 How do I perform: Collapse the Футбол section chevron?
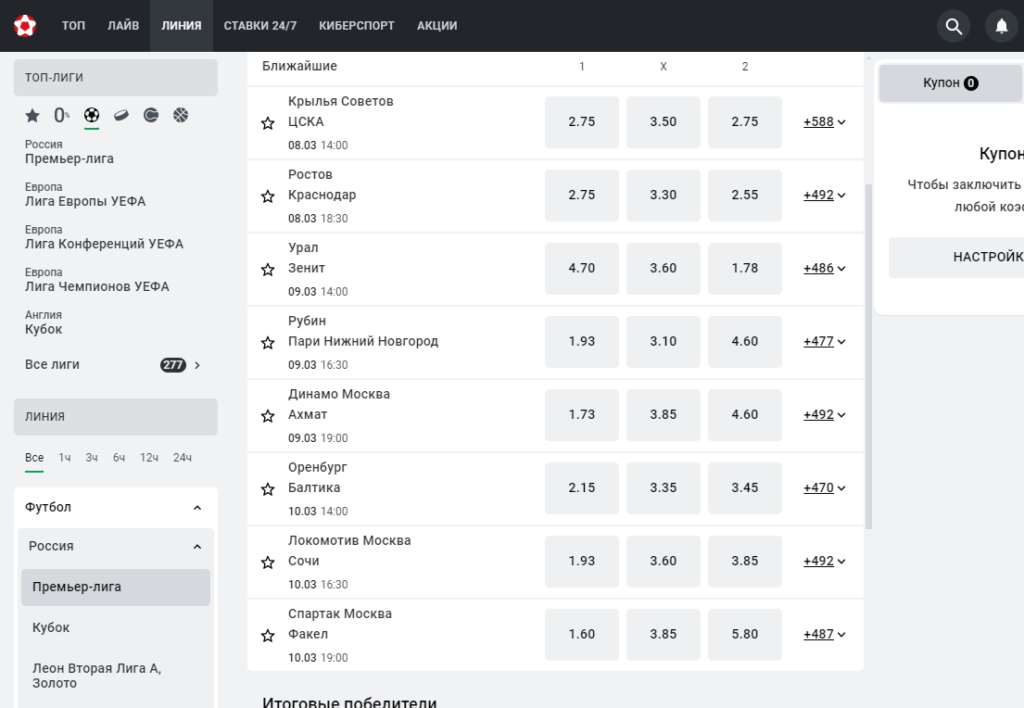coord(197,507)
